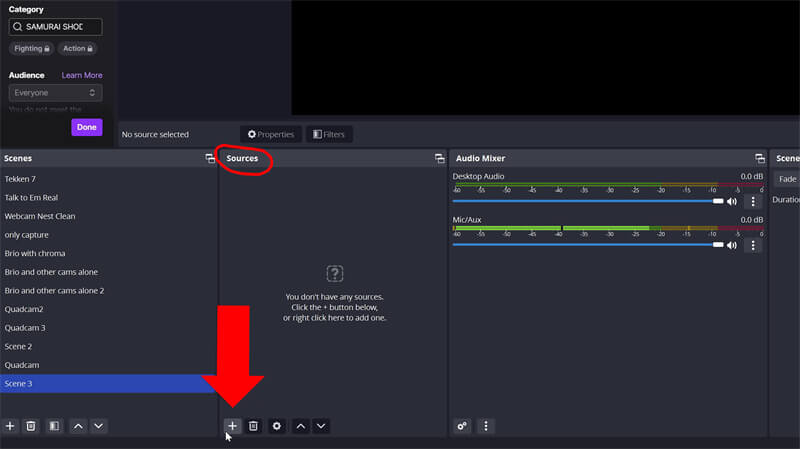Open advanced audio properties gear icon
Screen dimensions: 800x449
click(x=462, y=426)
